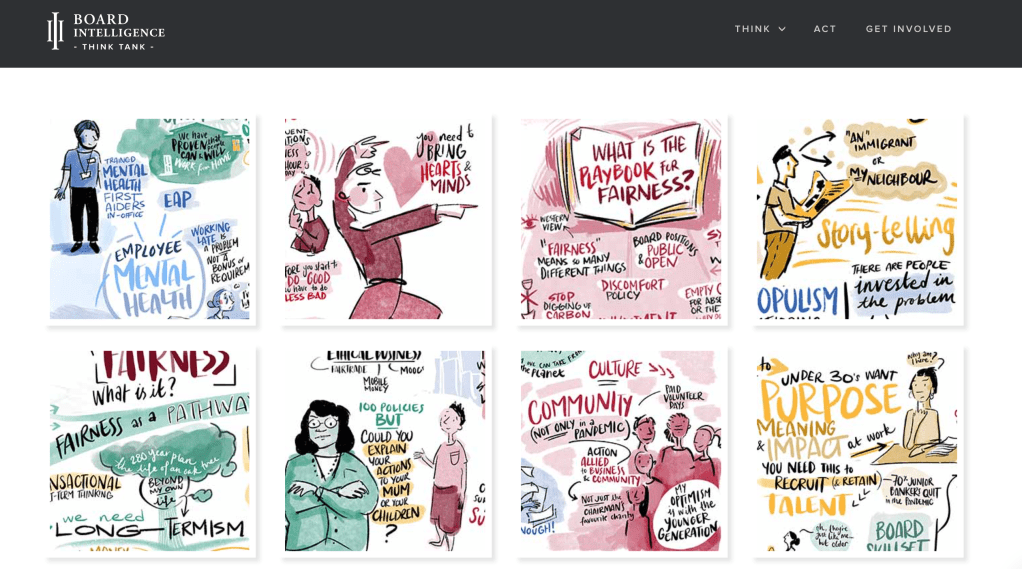The image size is (1022, 569).
Task: Open the THINK navigation menu
Action: point(752,29)
